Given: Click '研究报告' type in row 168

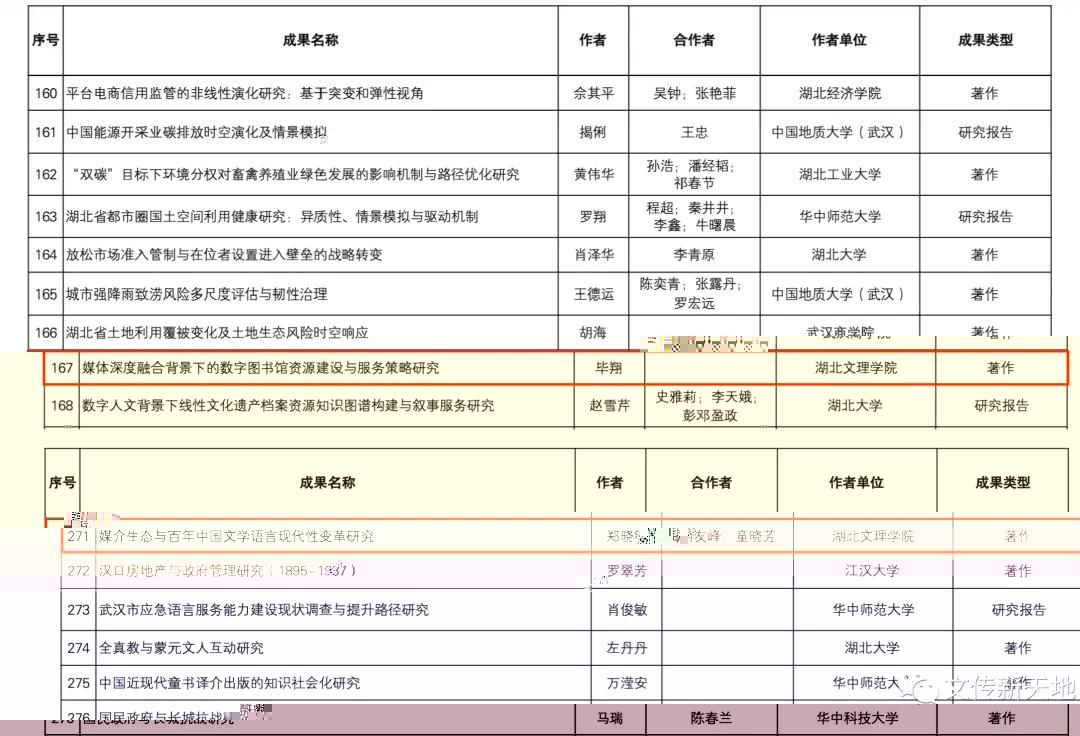Looking at the screenshot, I should 1001,406.
